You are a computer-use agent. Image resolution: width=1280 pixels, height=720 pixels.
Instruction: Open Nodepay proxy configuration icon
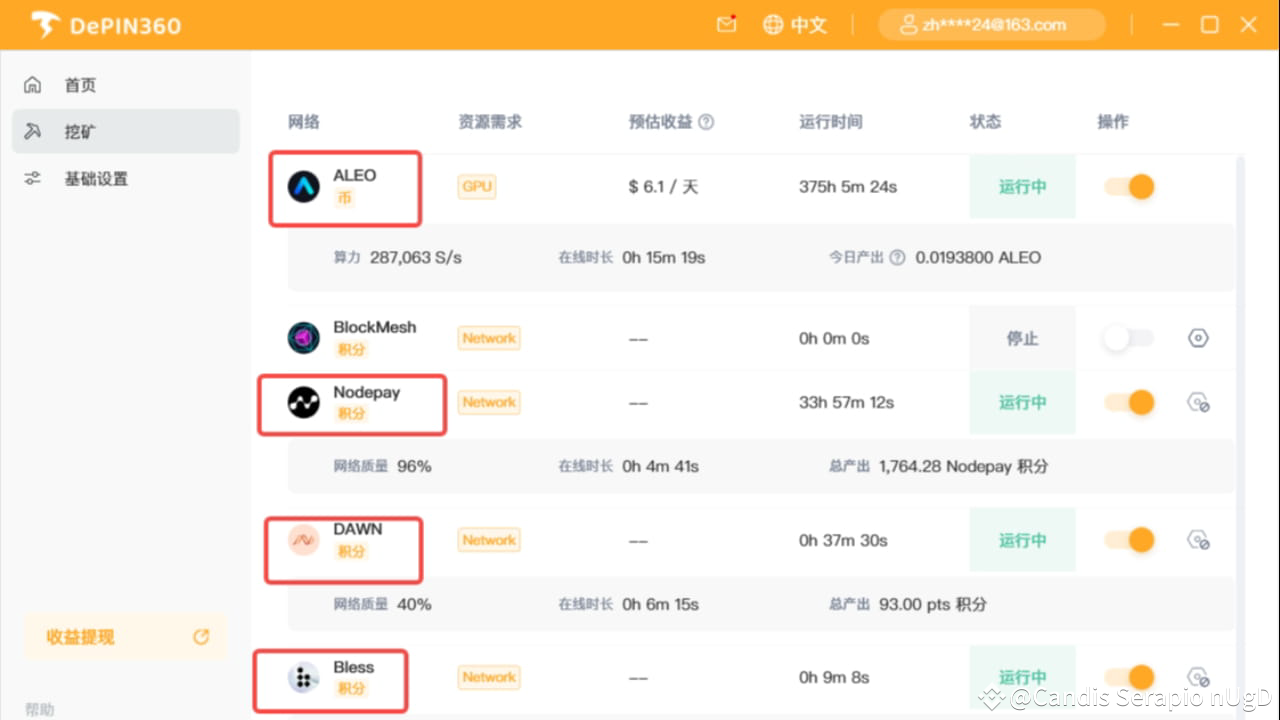(x=1198, y=402)
